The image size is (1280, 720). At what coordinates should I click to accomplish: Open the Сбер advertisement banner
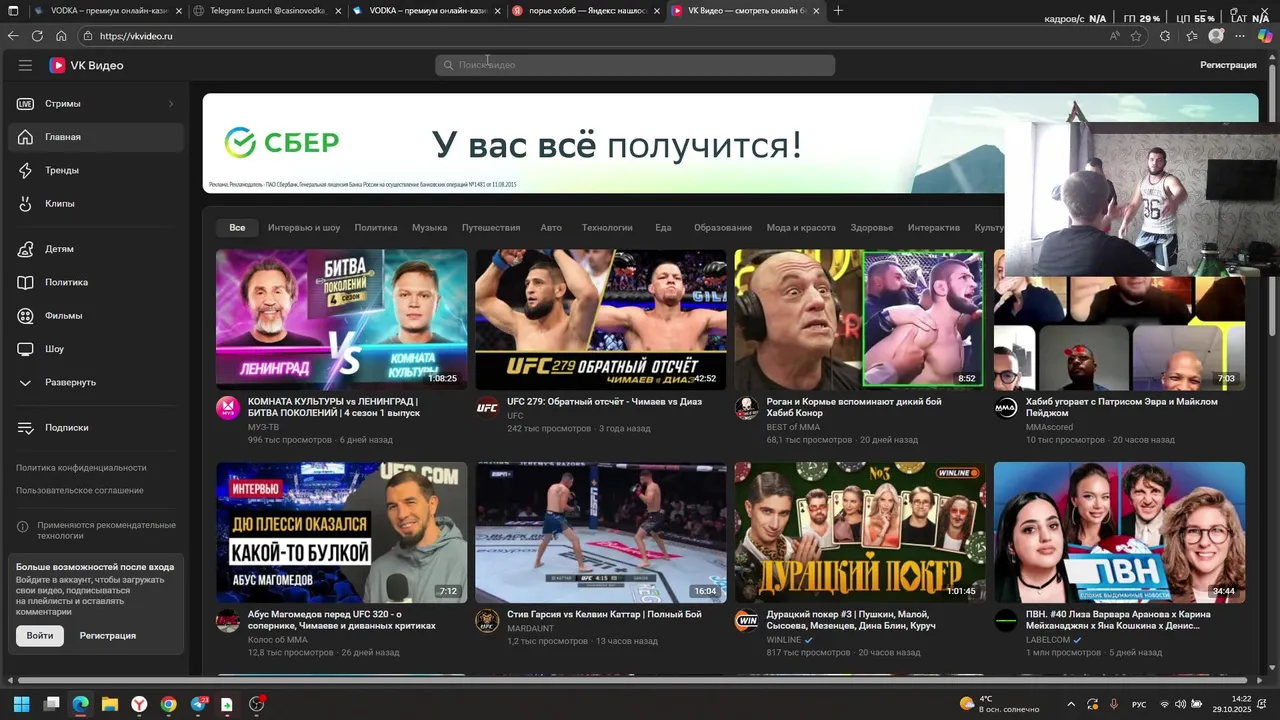tap(730, 143)
